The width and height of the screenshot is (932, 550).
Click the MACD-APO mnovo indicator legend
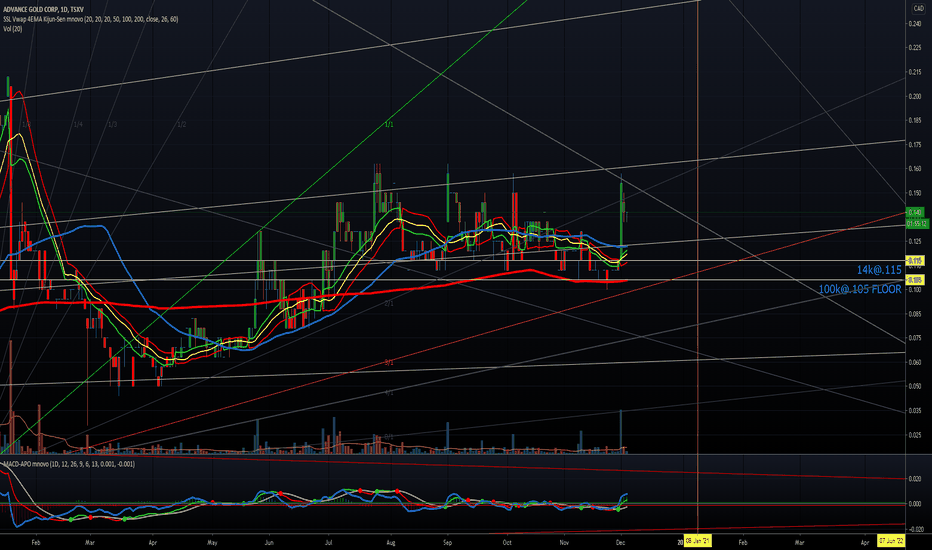pos(68,464)
